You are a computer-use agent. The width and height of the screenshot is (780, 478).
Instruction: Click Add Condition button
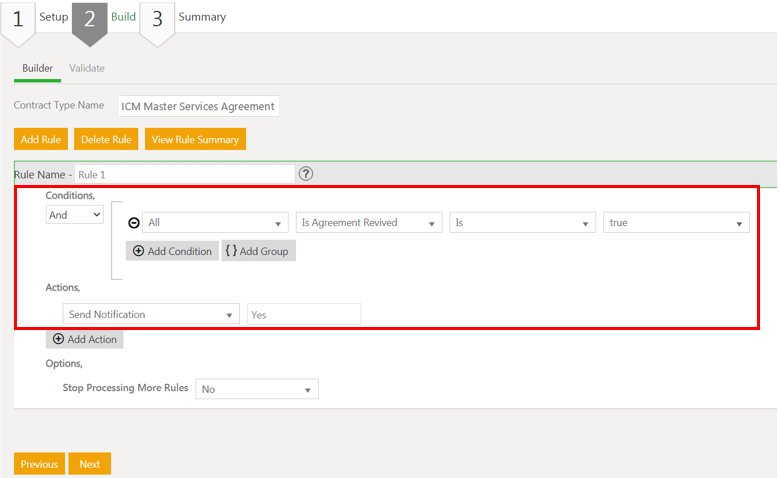[172, 251]
